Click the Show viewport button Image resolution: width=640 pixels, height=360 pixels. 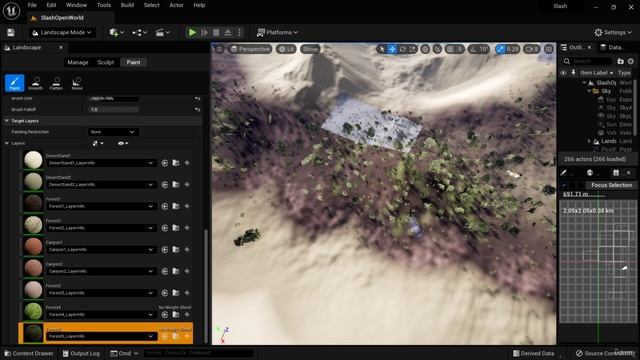(310, 49)
